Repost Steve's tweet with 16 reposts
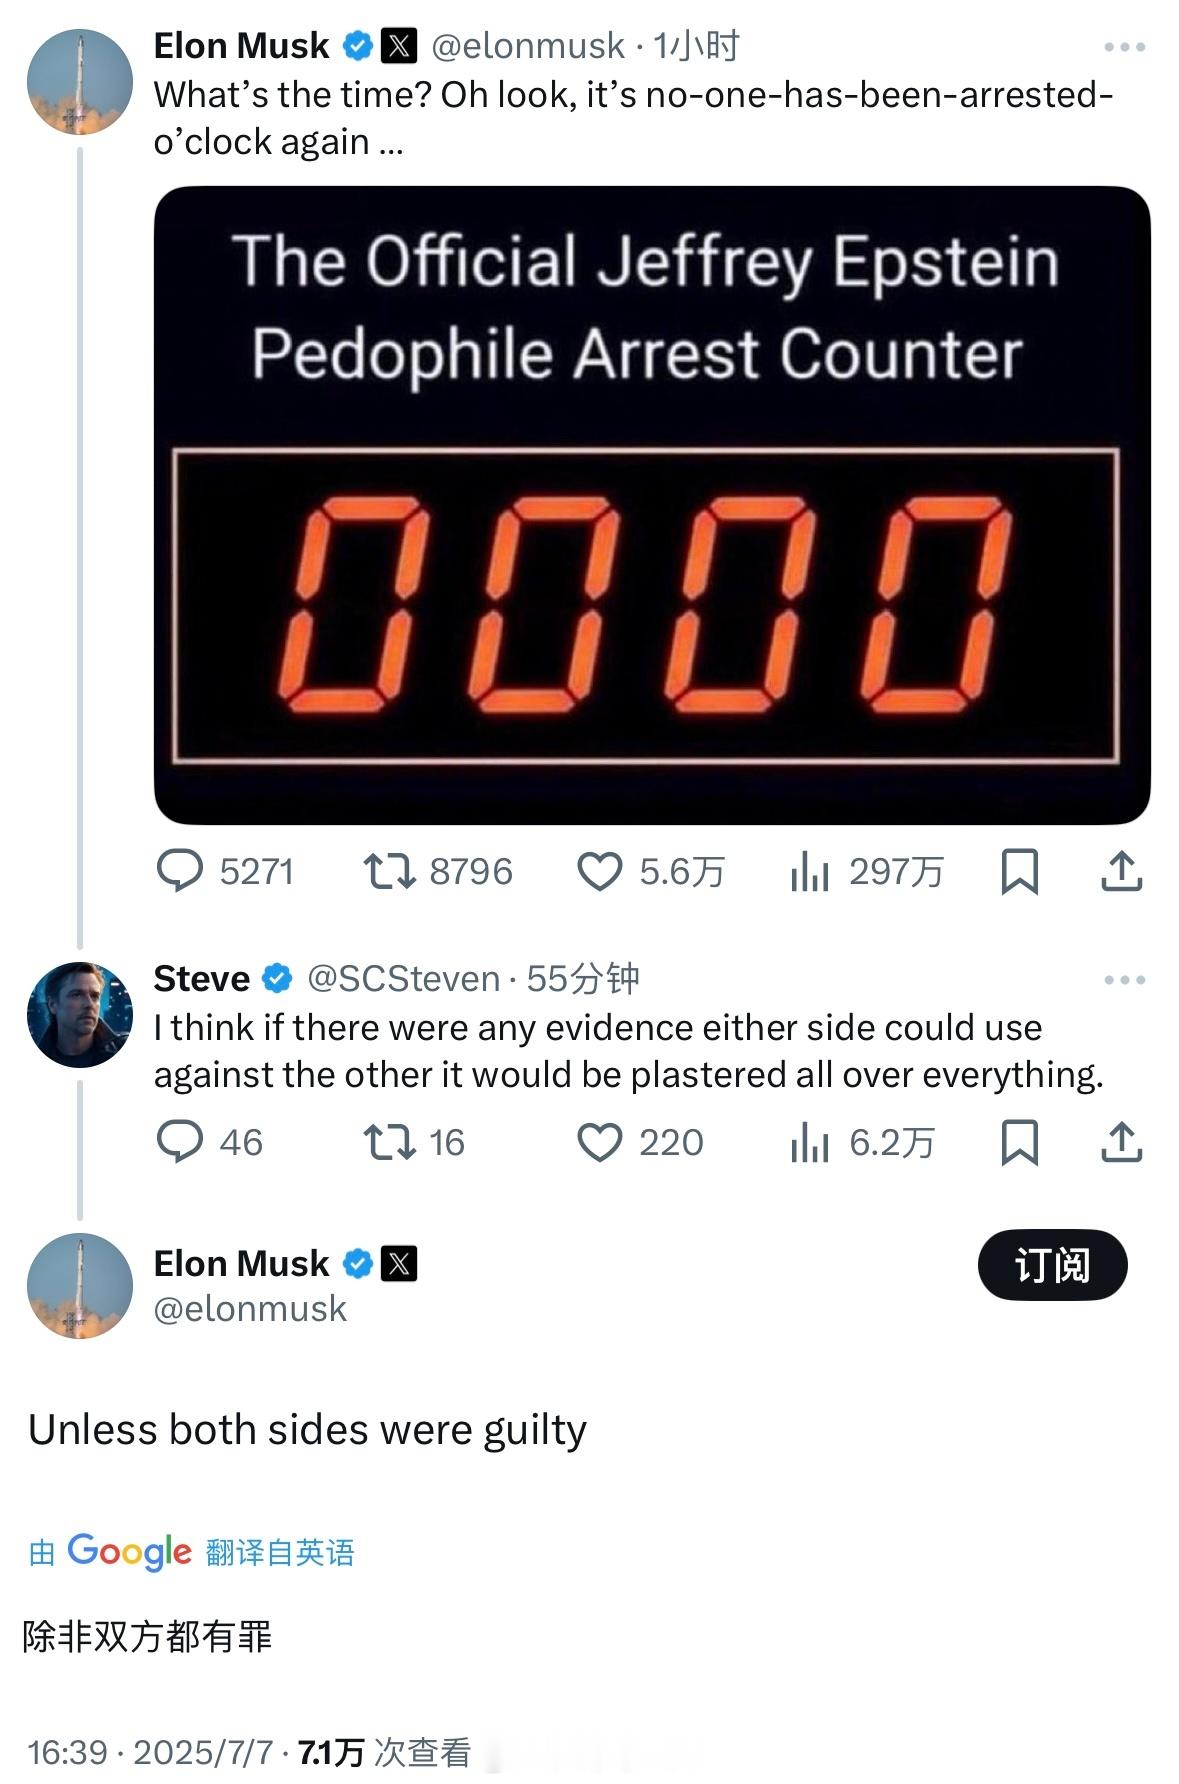The image size is (1179, 1784). pyautogui.click(x=414, y=1142)
